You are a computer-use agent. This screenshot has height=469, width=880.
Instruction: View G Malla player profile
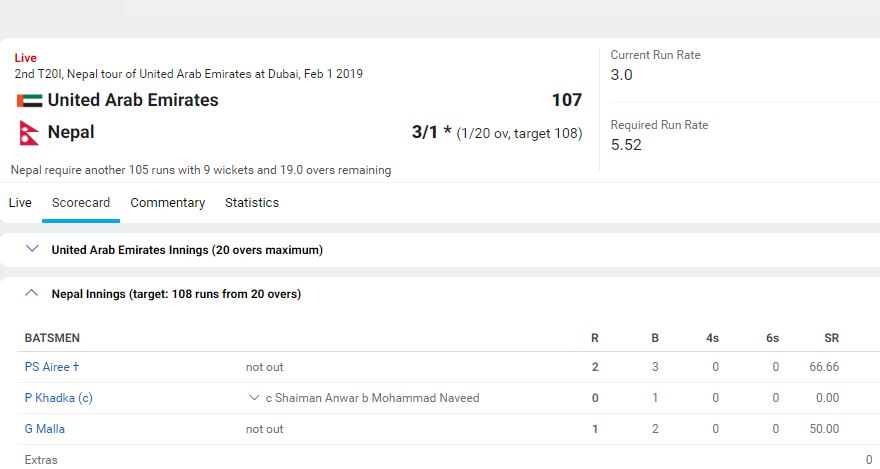pyautogui.click(x=45, y=429)
